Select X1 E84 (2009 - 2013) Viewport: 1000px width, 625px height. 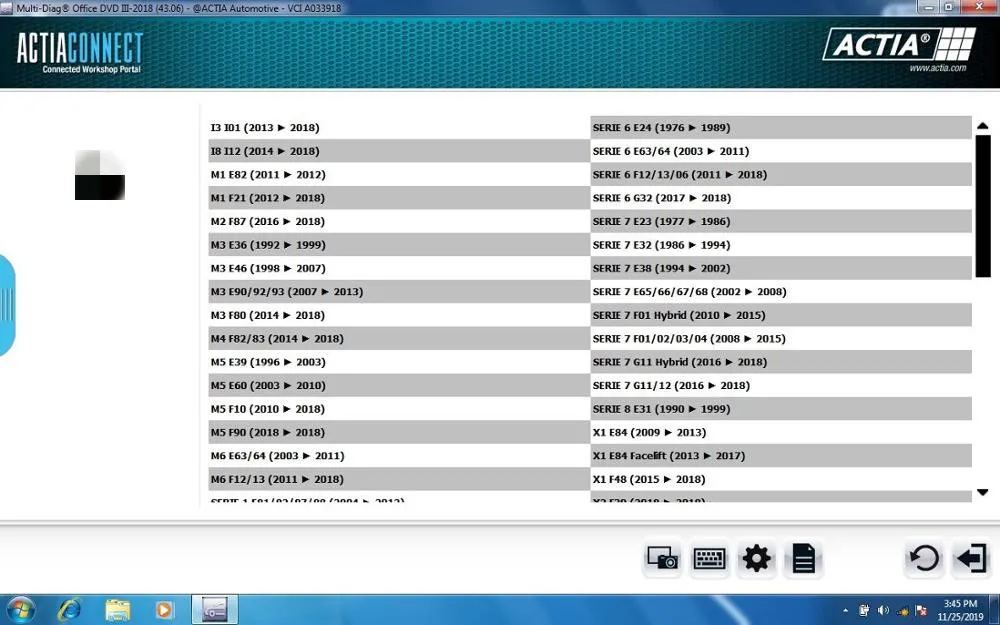click(781, 432)
